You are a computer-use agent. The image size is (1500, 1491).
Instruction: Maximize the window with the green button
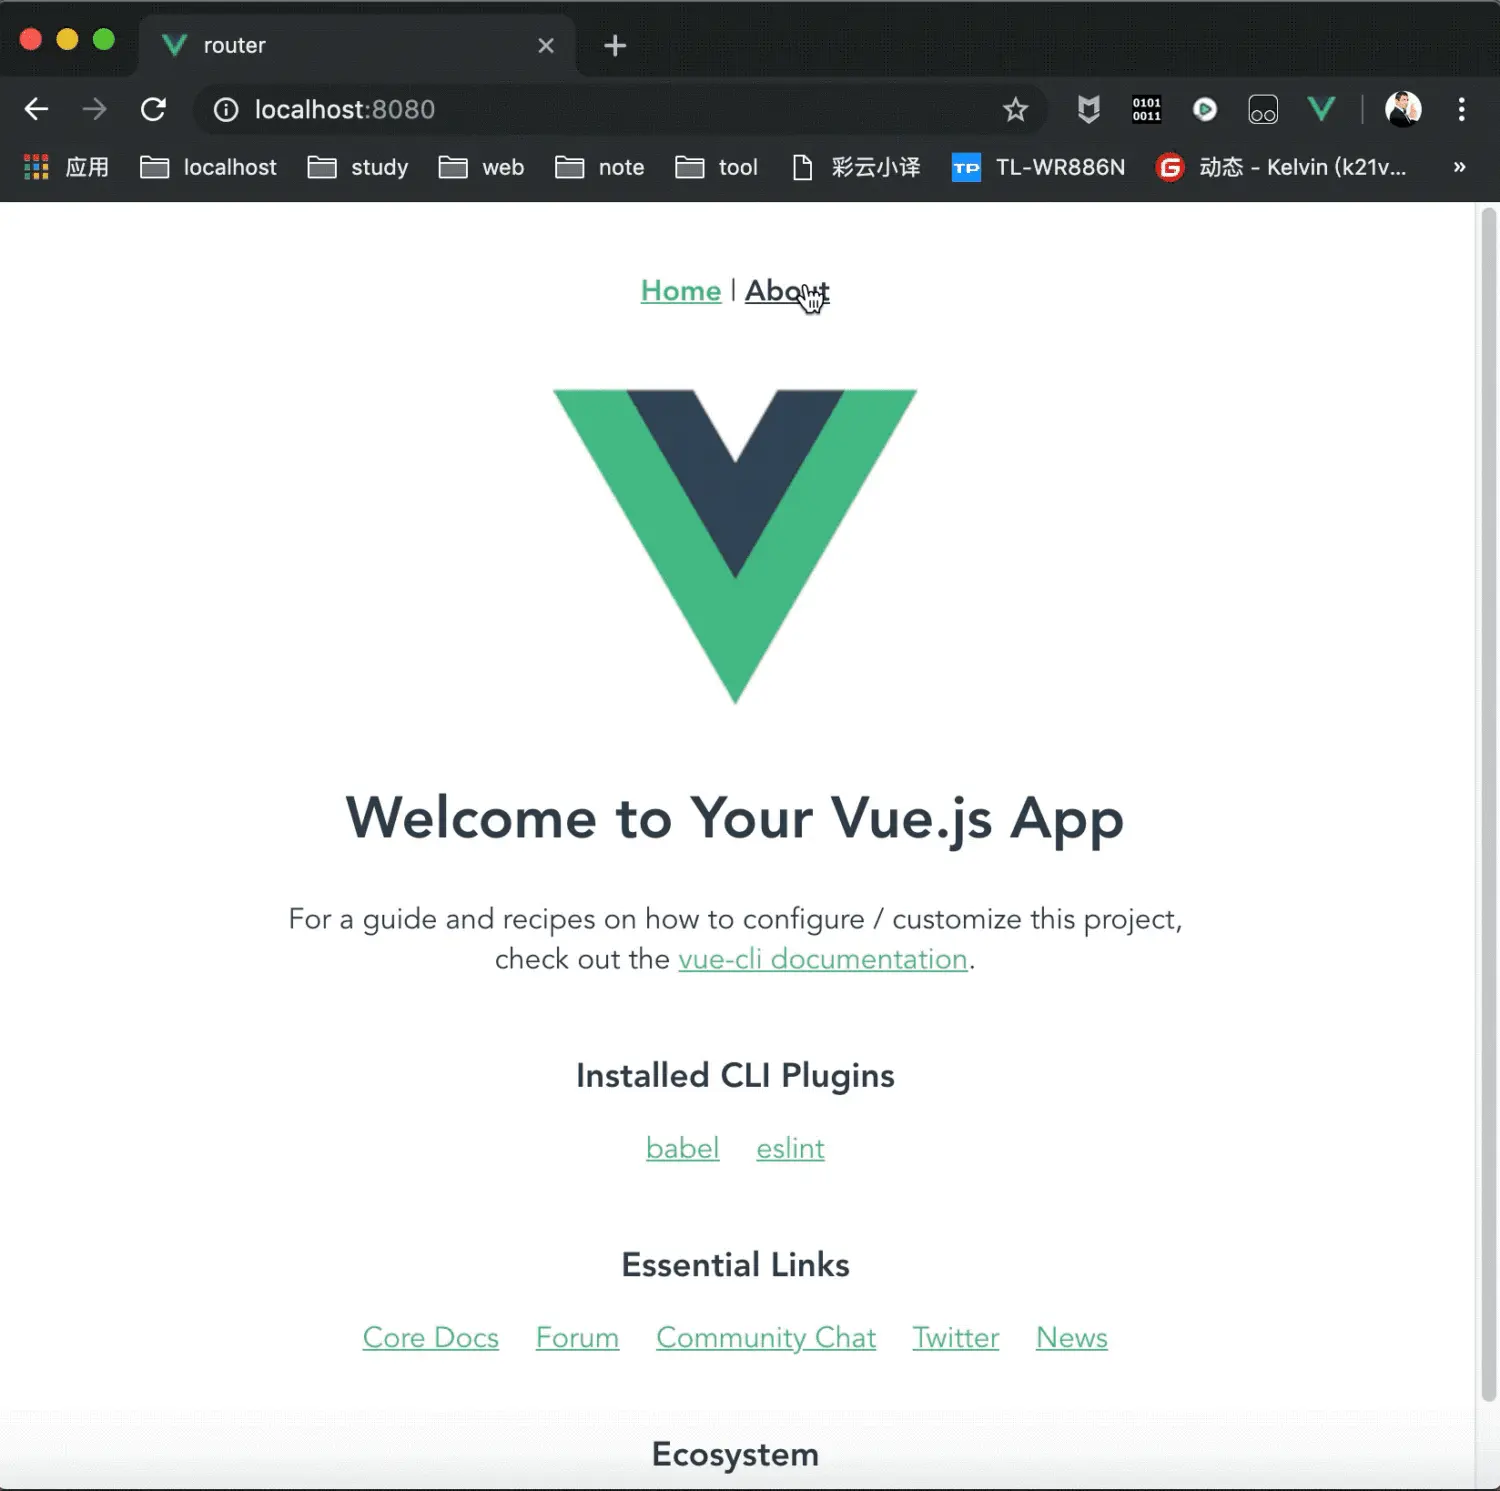(x=104, y=40)
